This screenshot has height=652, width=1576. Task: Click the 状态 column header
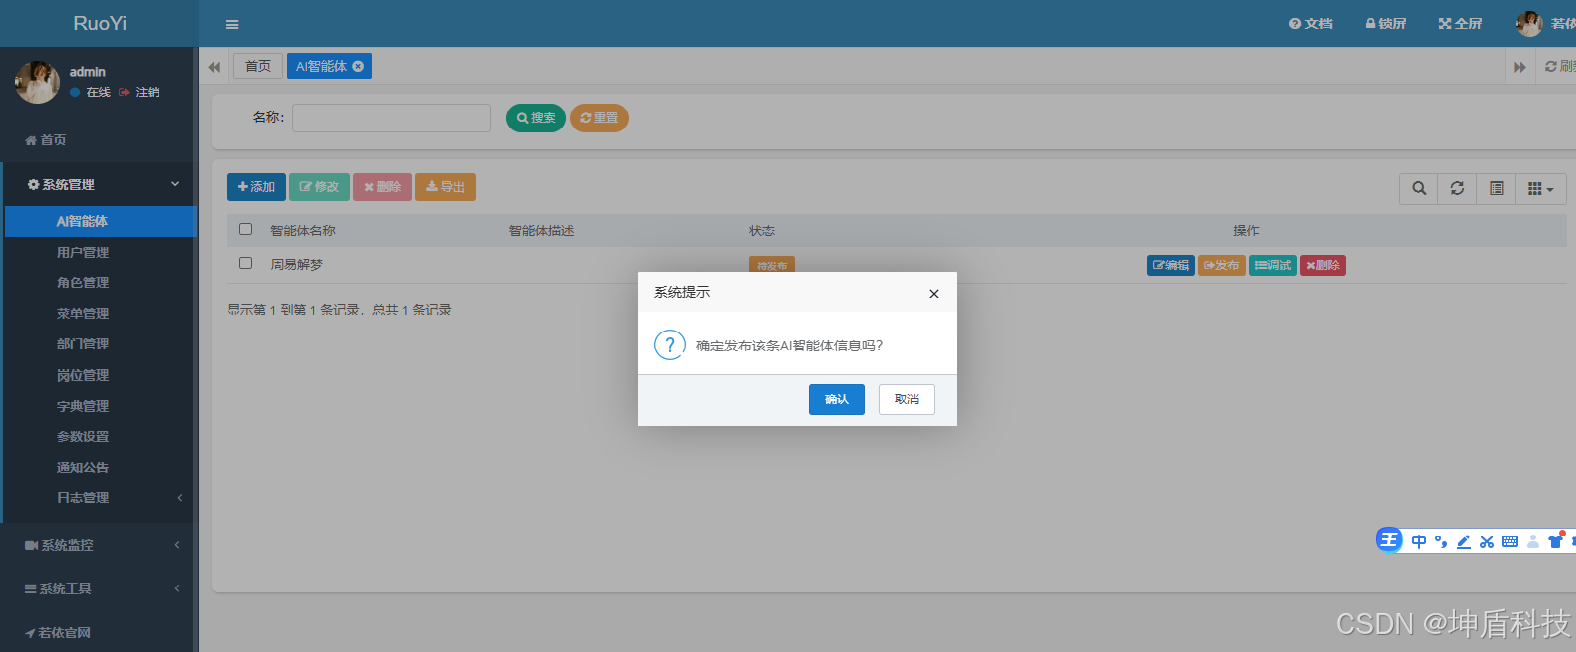[x=762, y=231]
